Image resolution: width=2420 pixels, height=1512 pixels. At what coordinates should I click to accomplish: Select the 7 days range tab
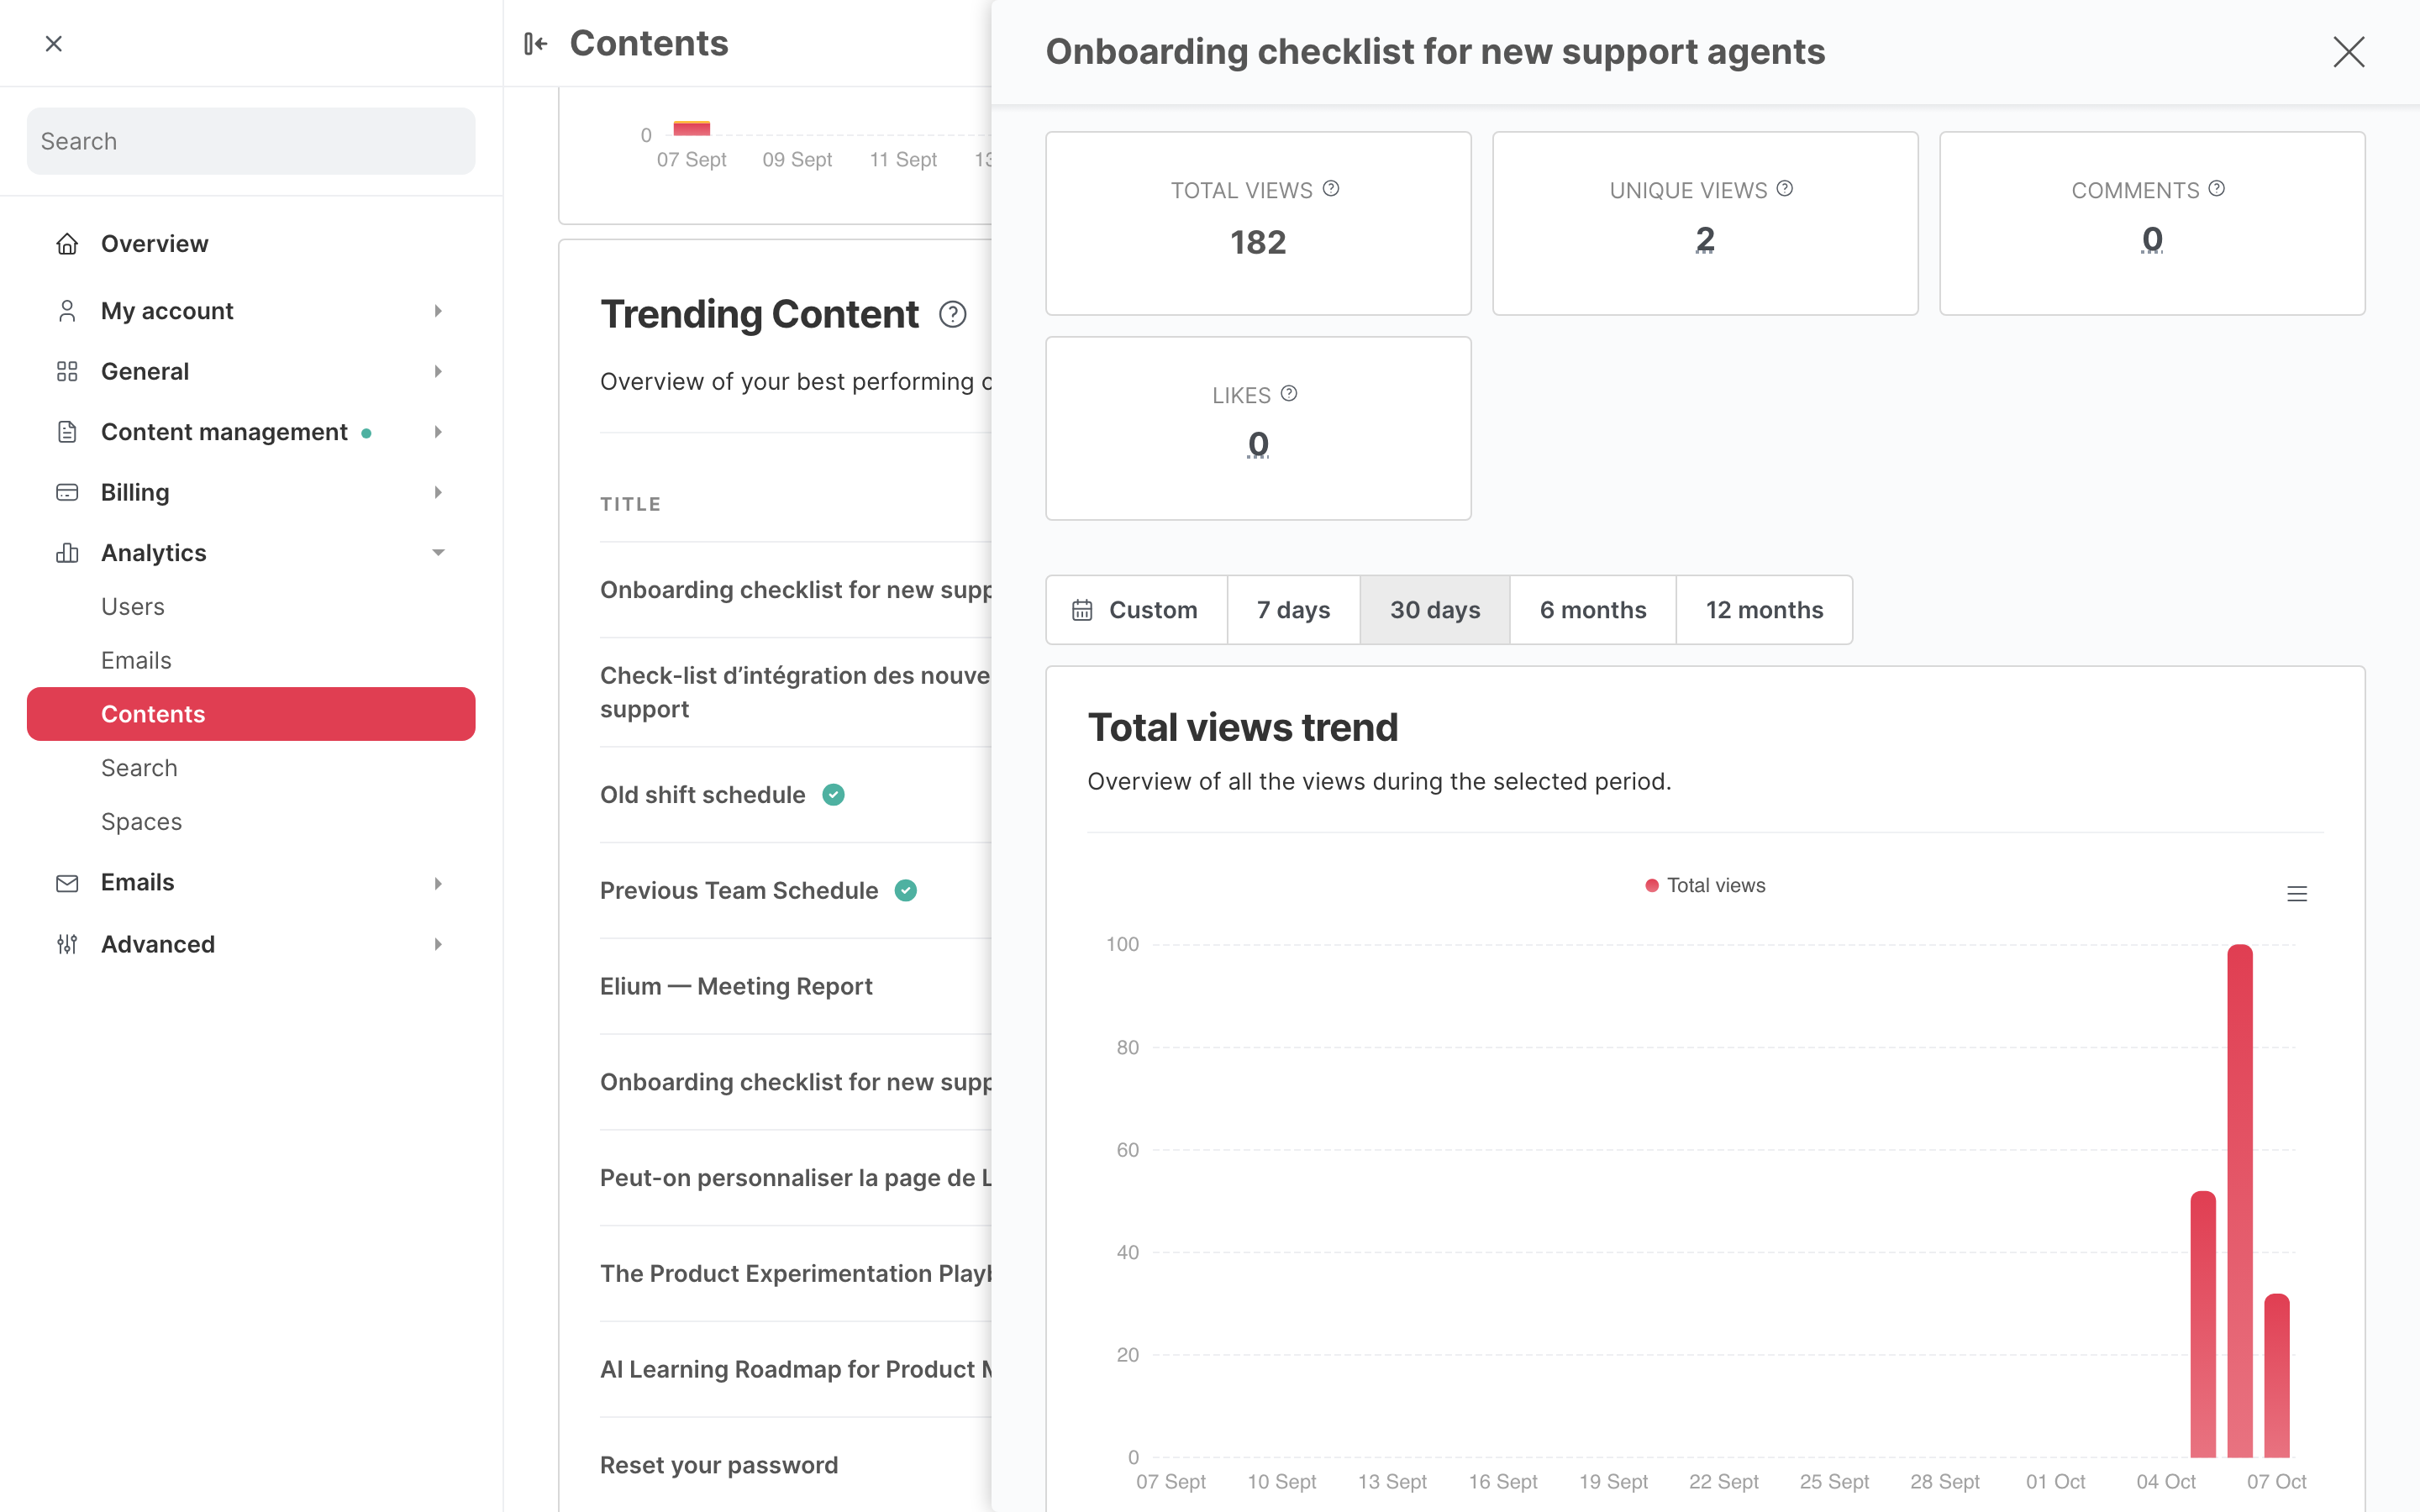[1293, 609]
